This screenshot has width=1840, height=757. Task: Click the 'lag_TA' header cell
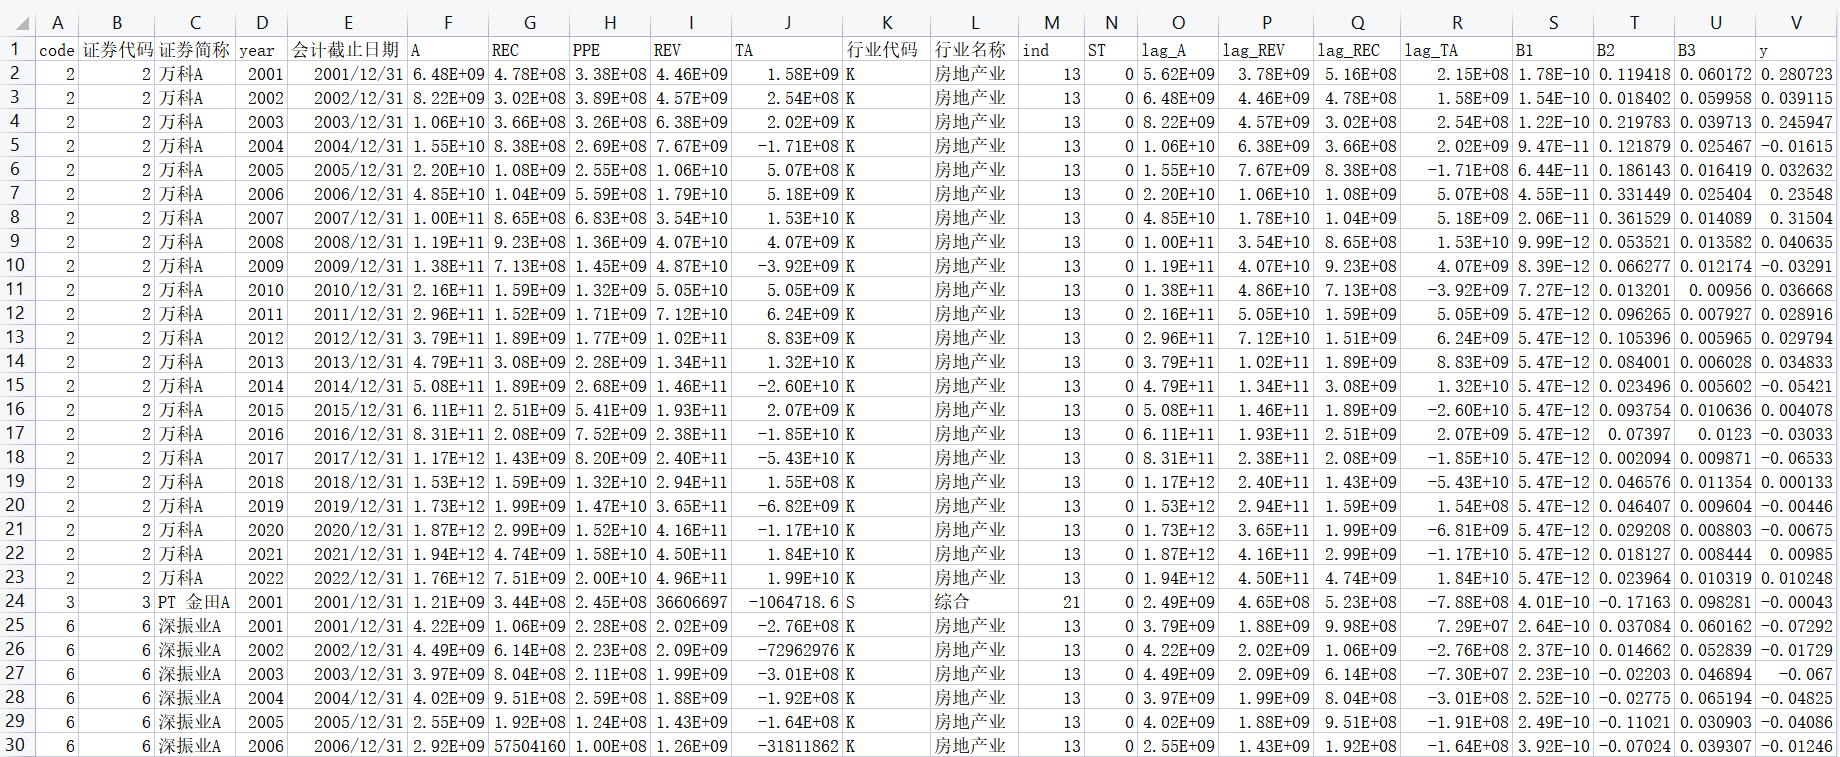(1457, 50)
